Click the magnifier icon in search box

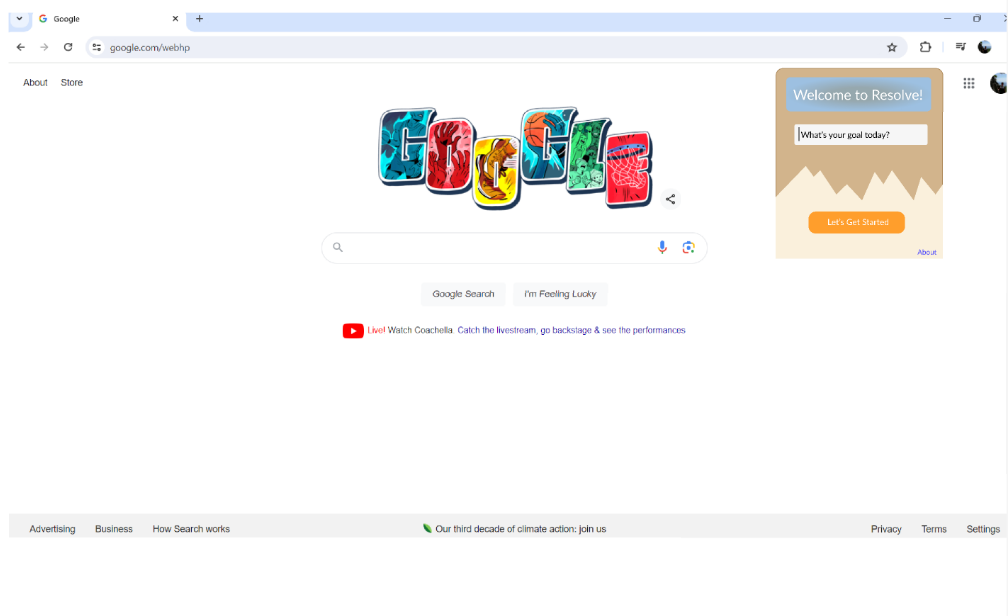click(x=338, y=247)
